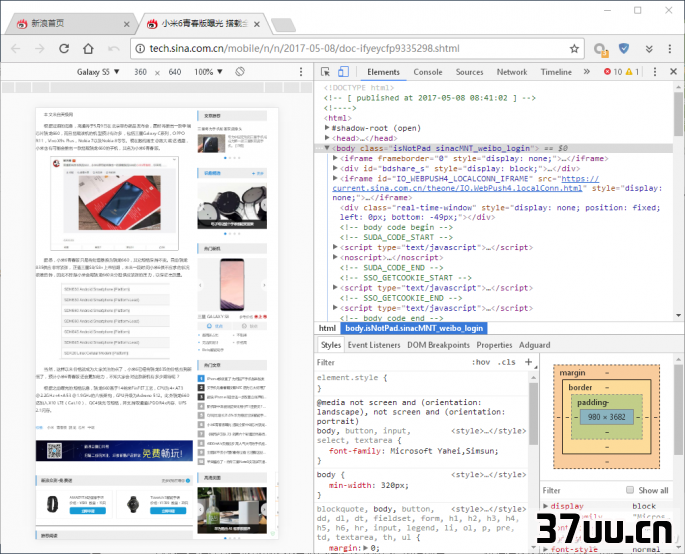Select the body.isNotPad breadcrumb

[414, 328]
